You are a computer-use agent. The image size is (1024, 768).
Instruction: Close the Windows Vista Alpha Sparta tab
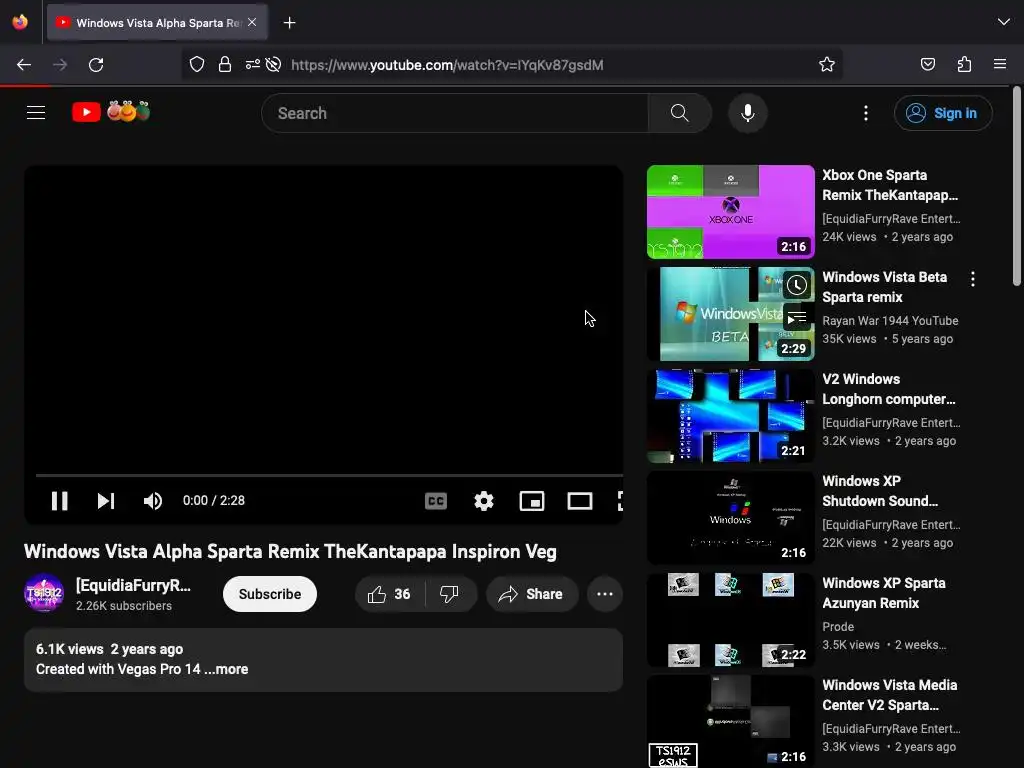click(x=252, y=22)
